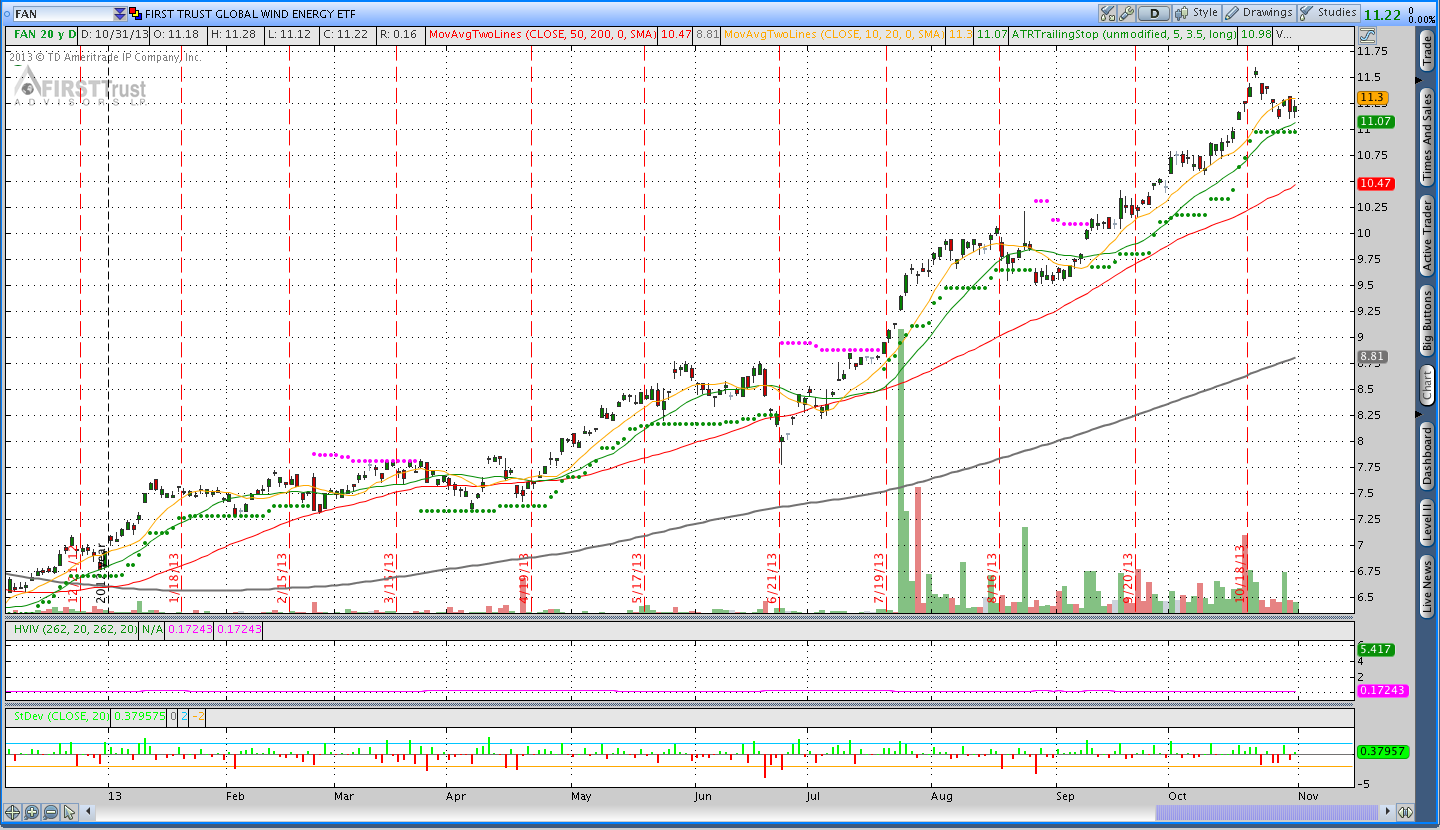
Task: Open the Studies menu
Action: coord(1329,13)
